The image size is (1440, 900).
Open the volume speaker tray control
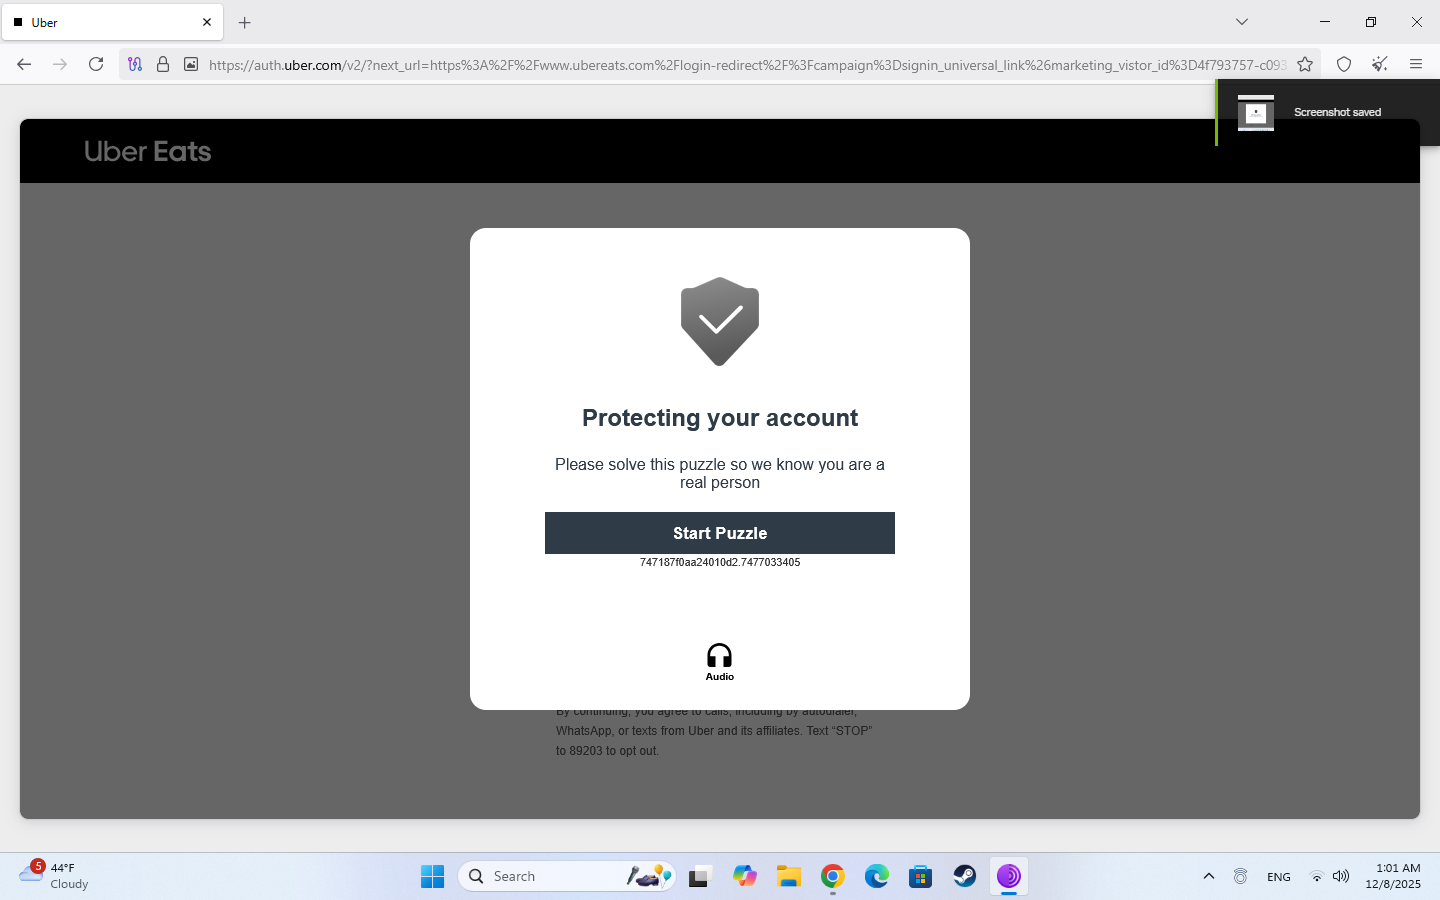[1341, 876]
